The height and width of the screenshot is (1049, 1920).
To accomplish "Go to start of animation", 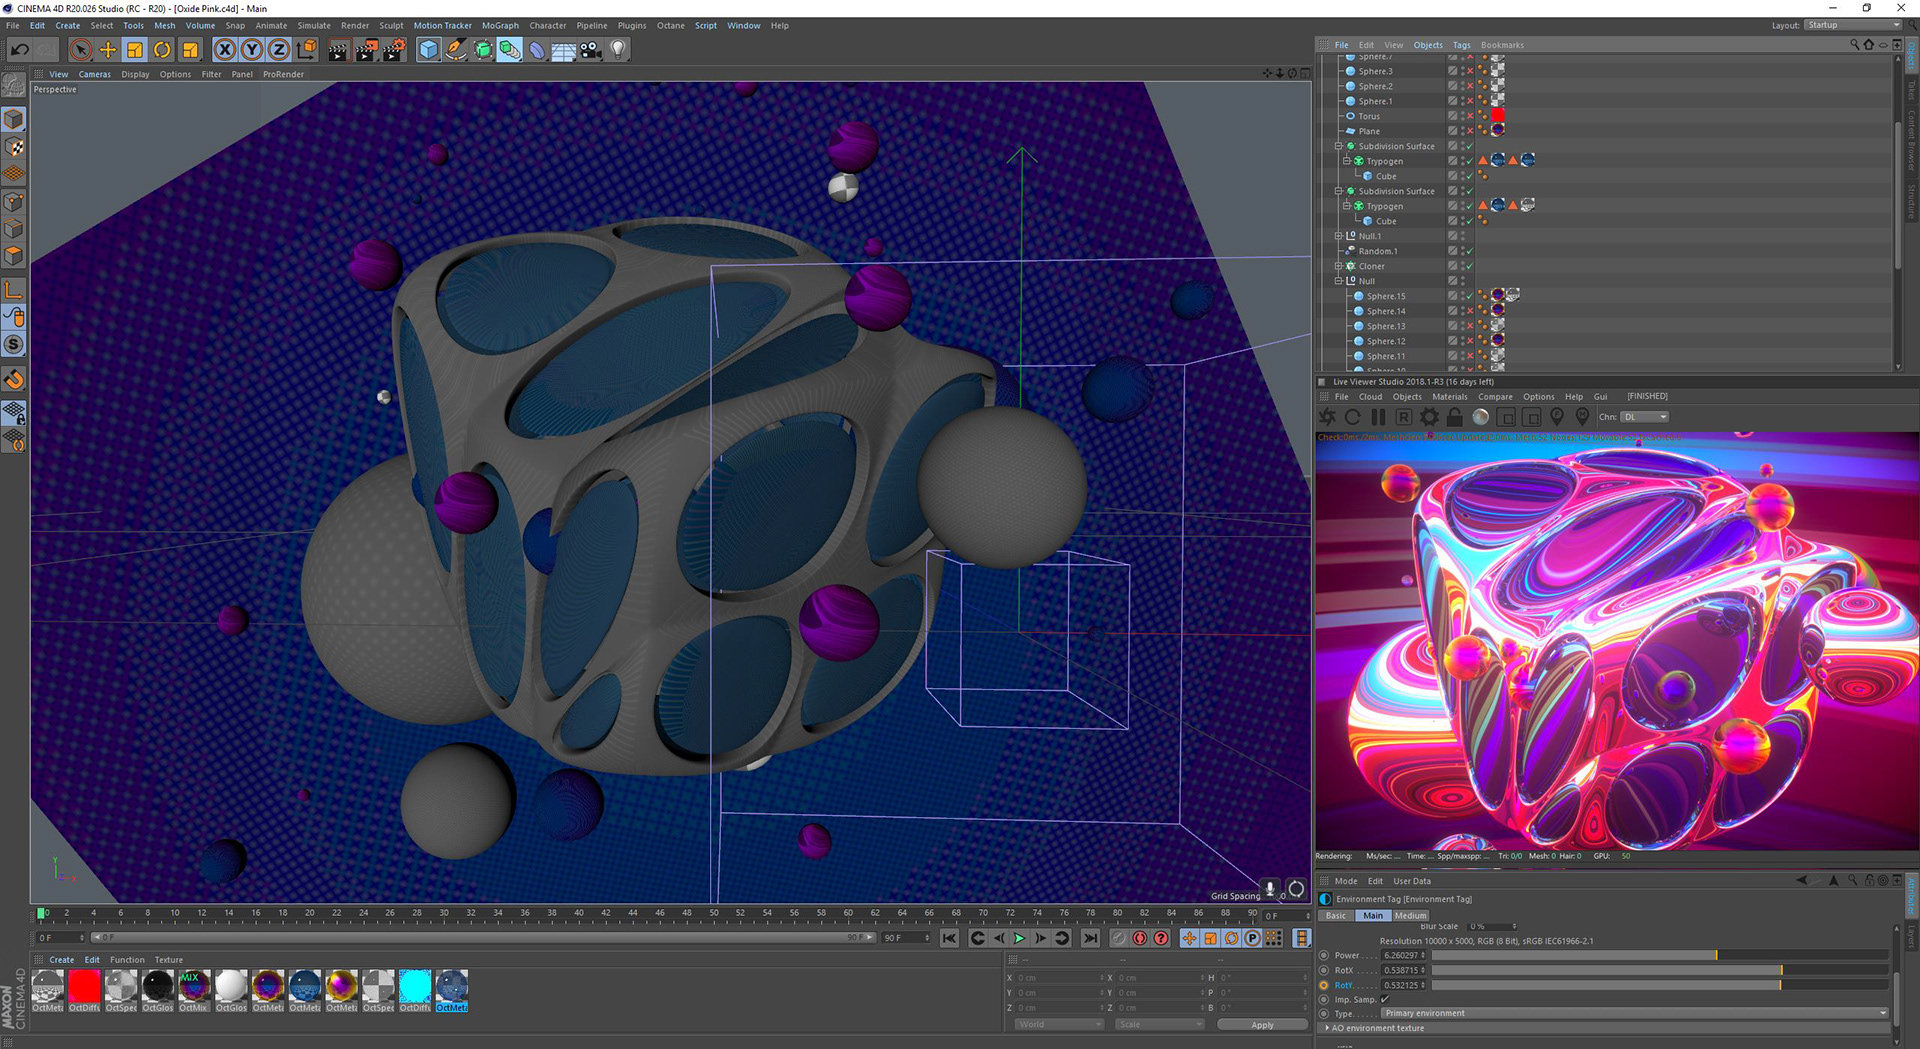I will tap(949, 938).
